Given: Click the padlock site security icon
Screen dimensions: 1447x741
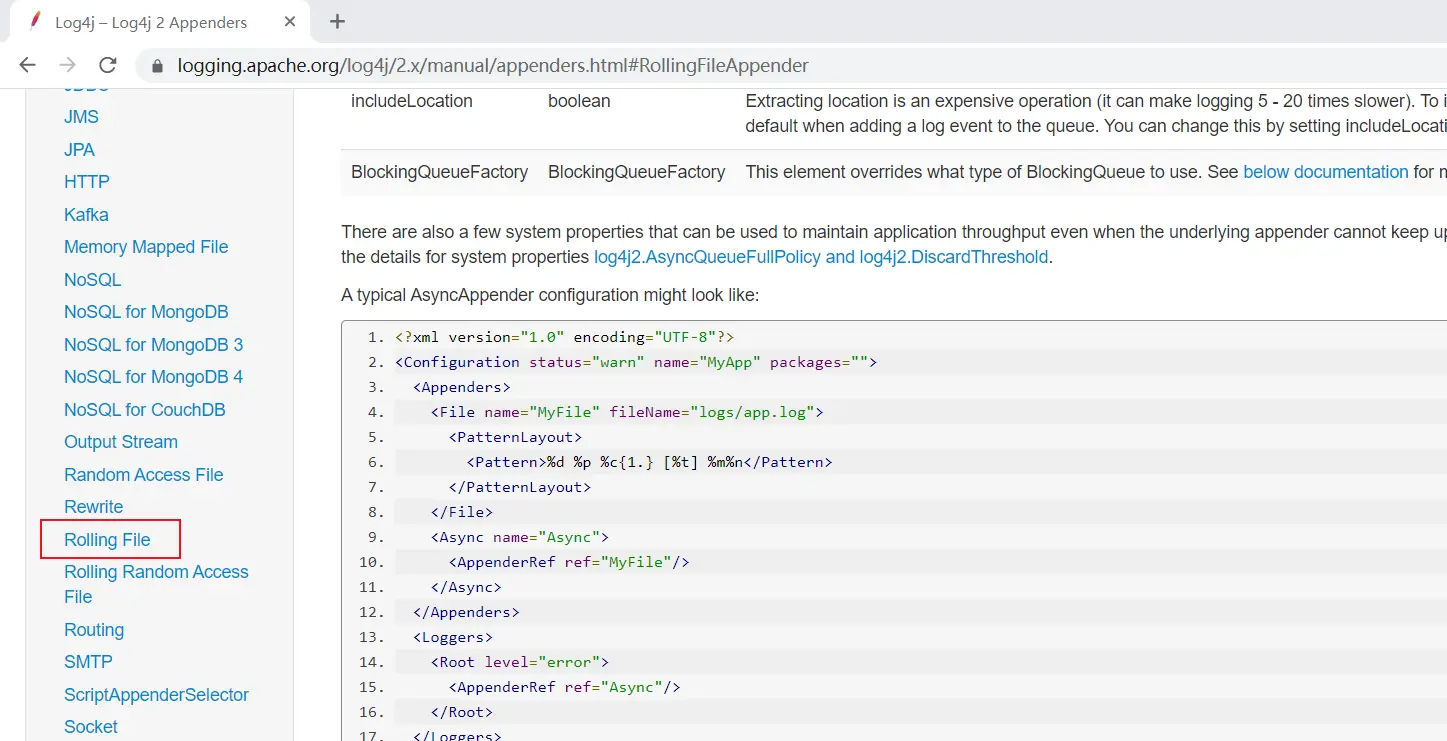Looking at the screenshot, I should (156, 66).
